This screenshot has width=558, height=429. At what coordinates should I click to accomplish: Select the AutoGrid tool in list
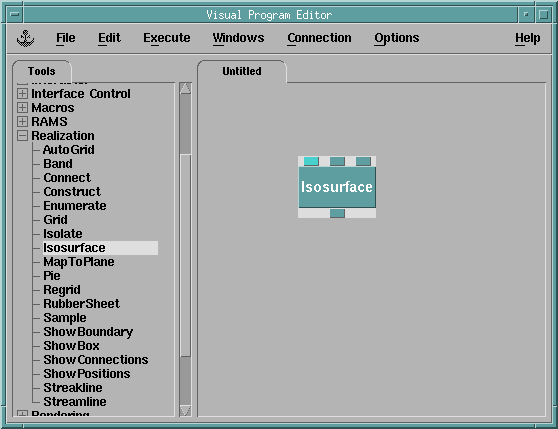pos(69,150)
